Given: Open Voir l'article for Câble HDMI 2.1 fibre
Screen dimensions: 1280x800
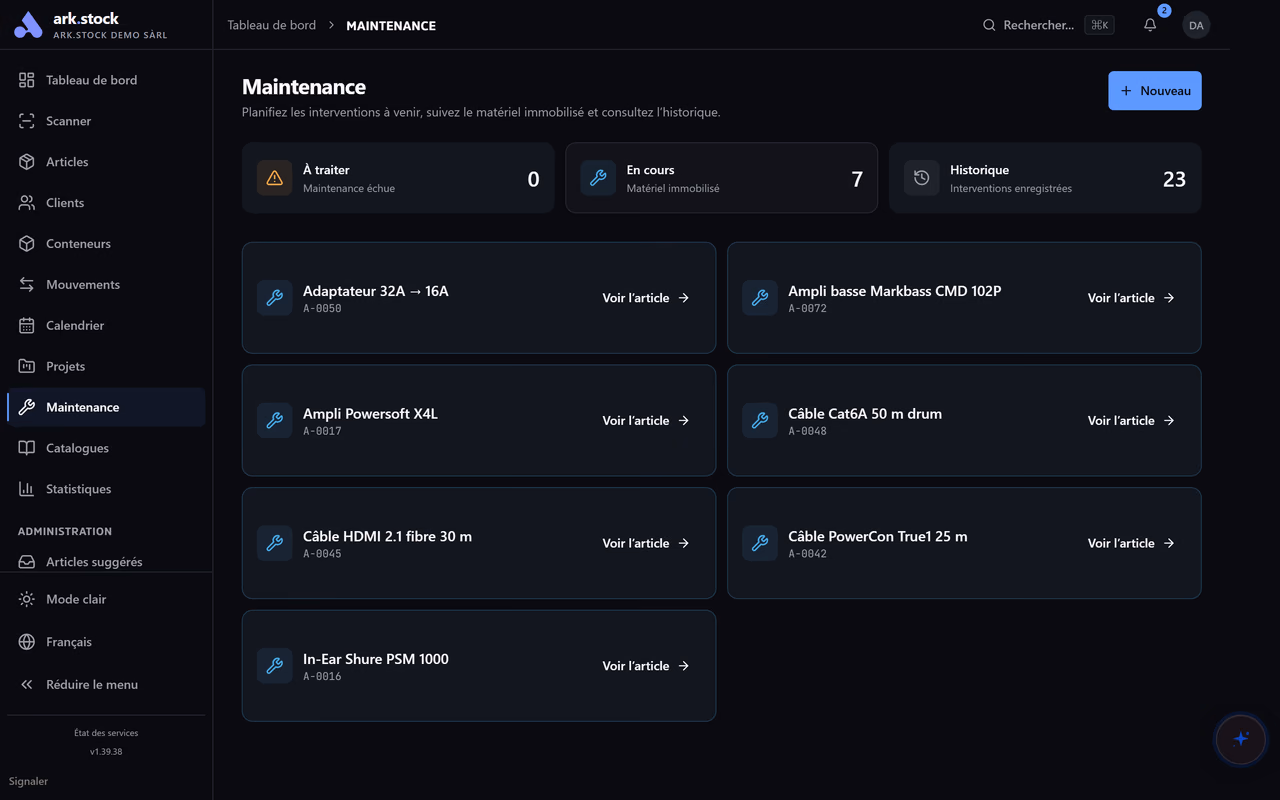Looking at the screenshot, I should [x=646, y=544].
